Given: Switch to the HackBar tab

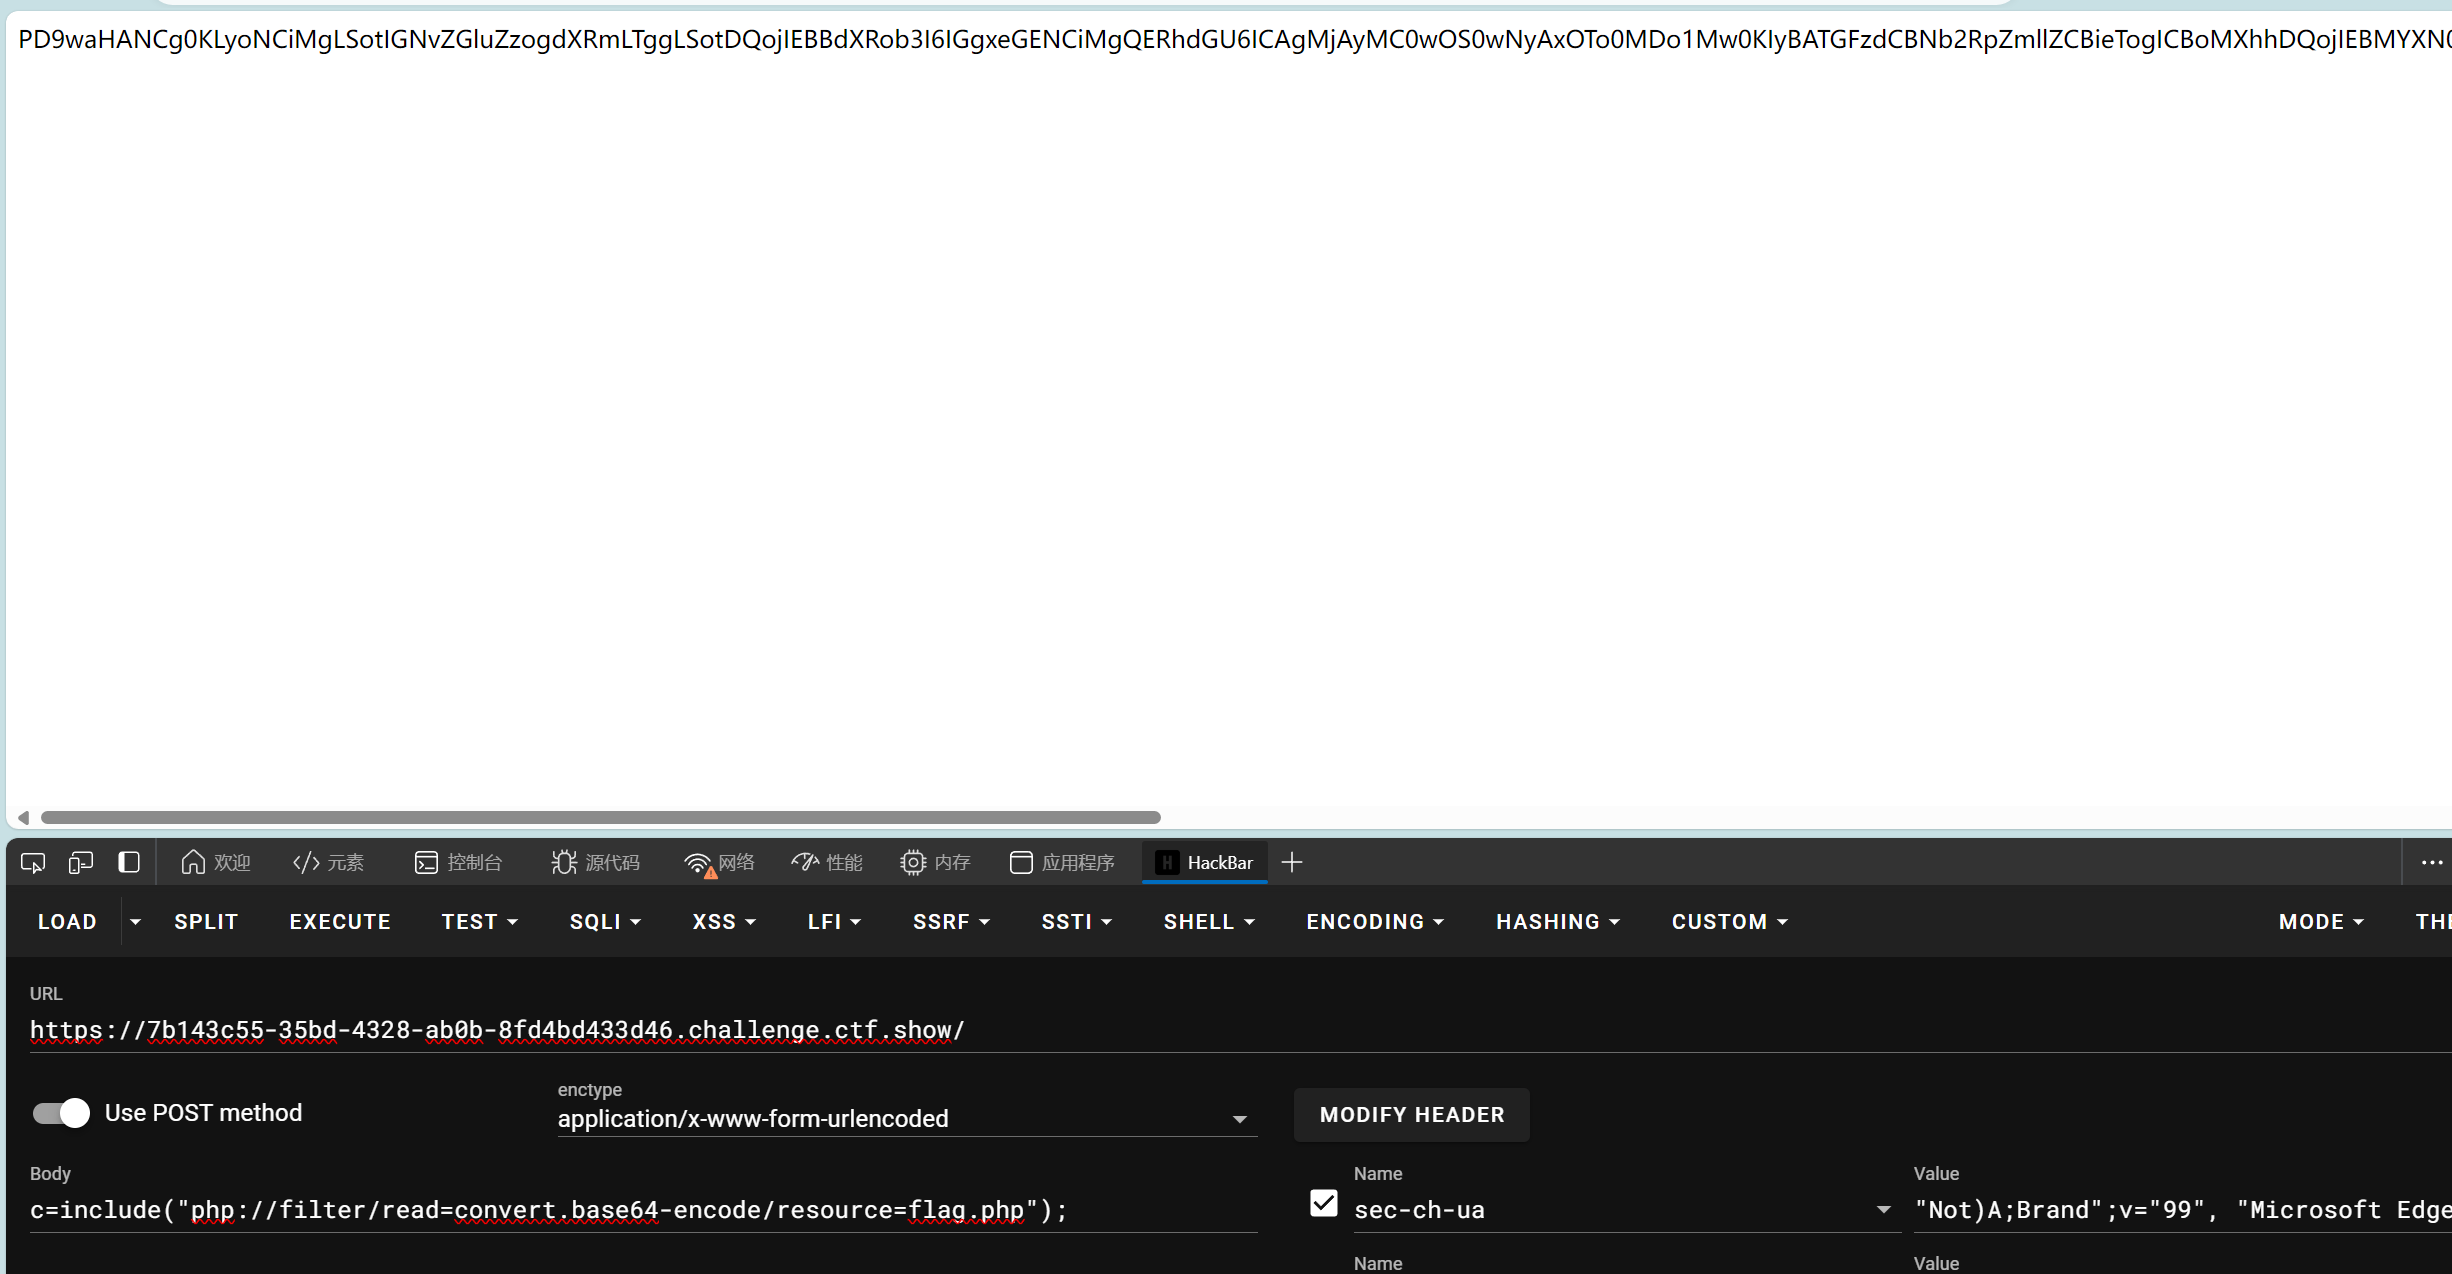Looking at the screenshot, I should click(x=1205, y=862).
